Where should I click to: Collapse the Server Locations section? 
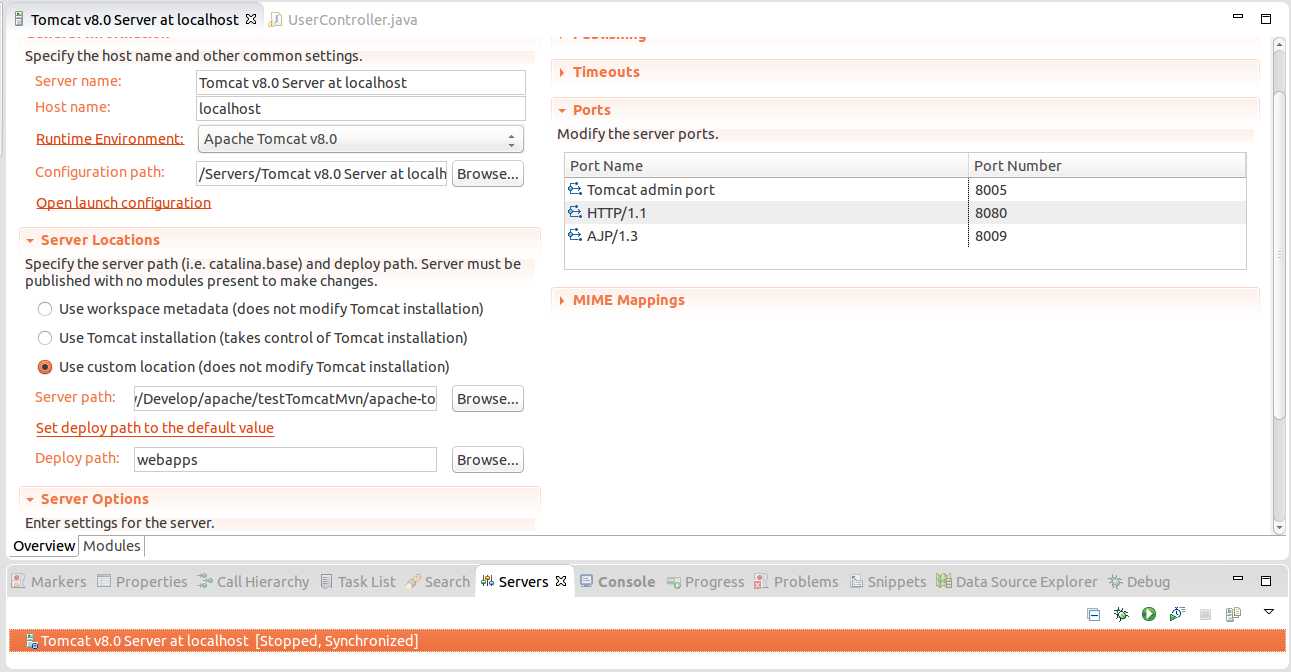click(31, 240)
